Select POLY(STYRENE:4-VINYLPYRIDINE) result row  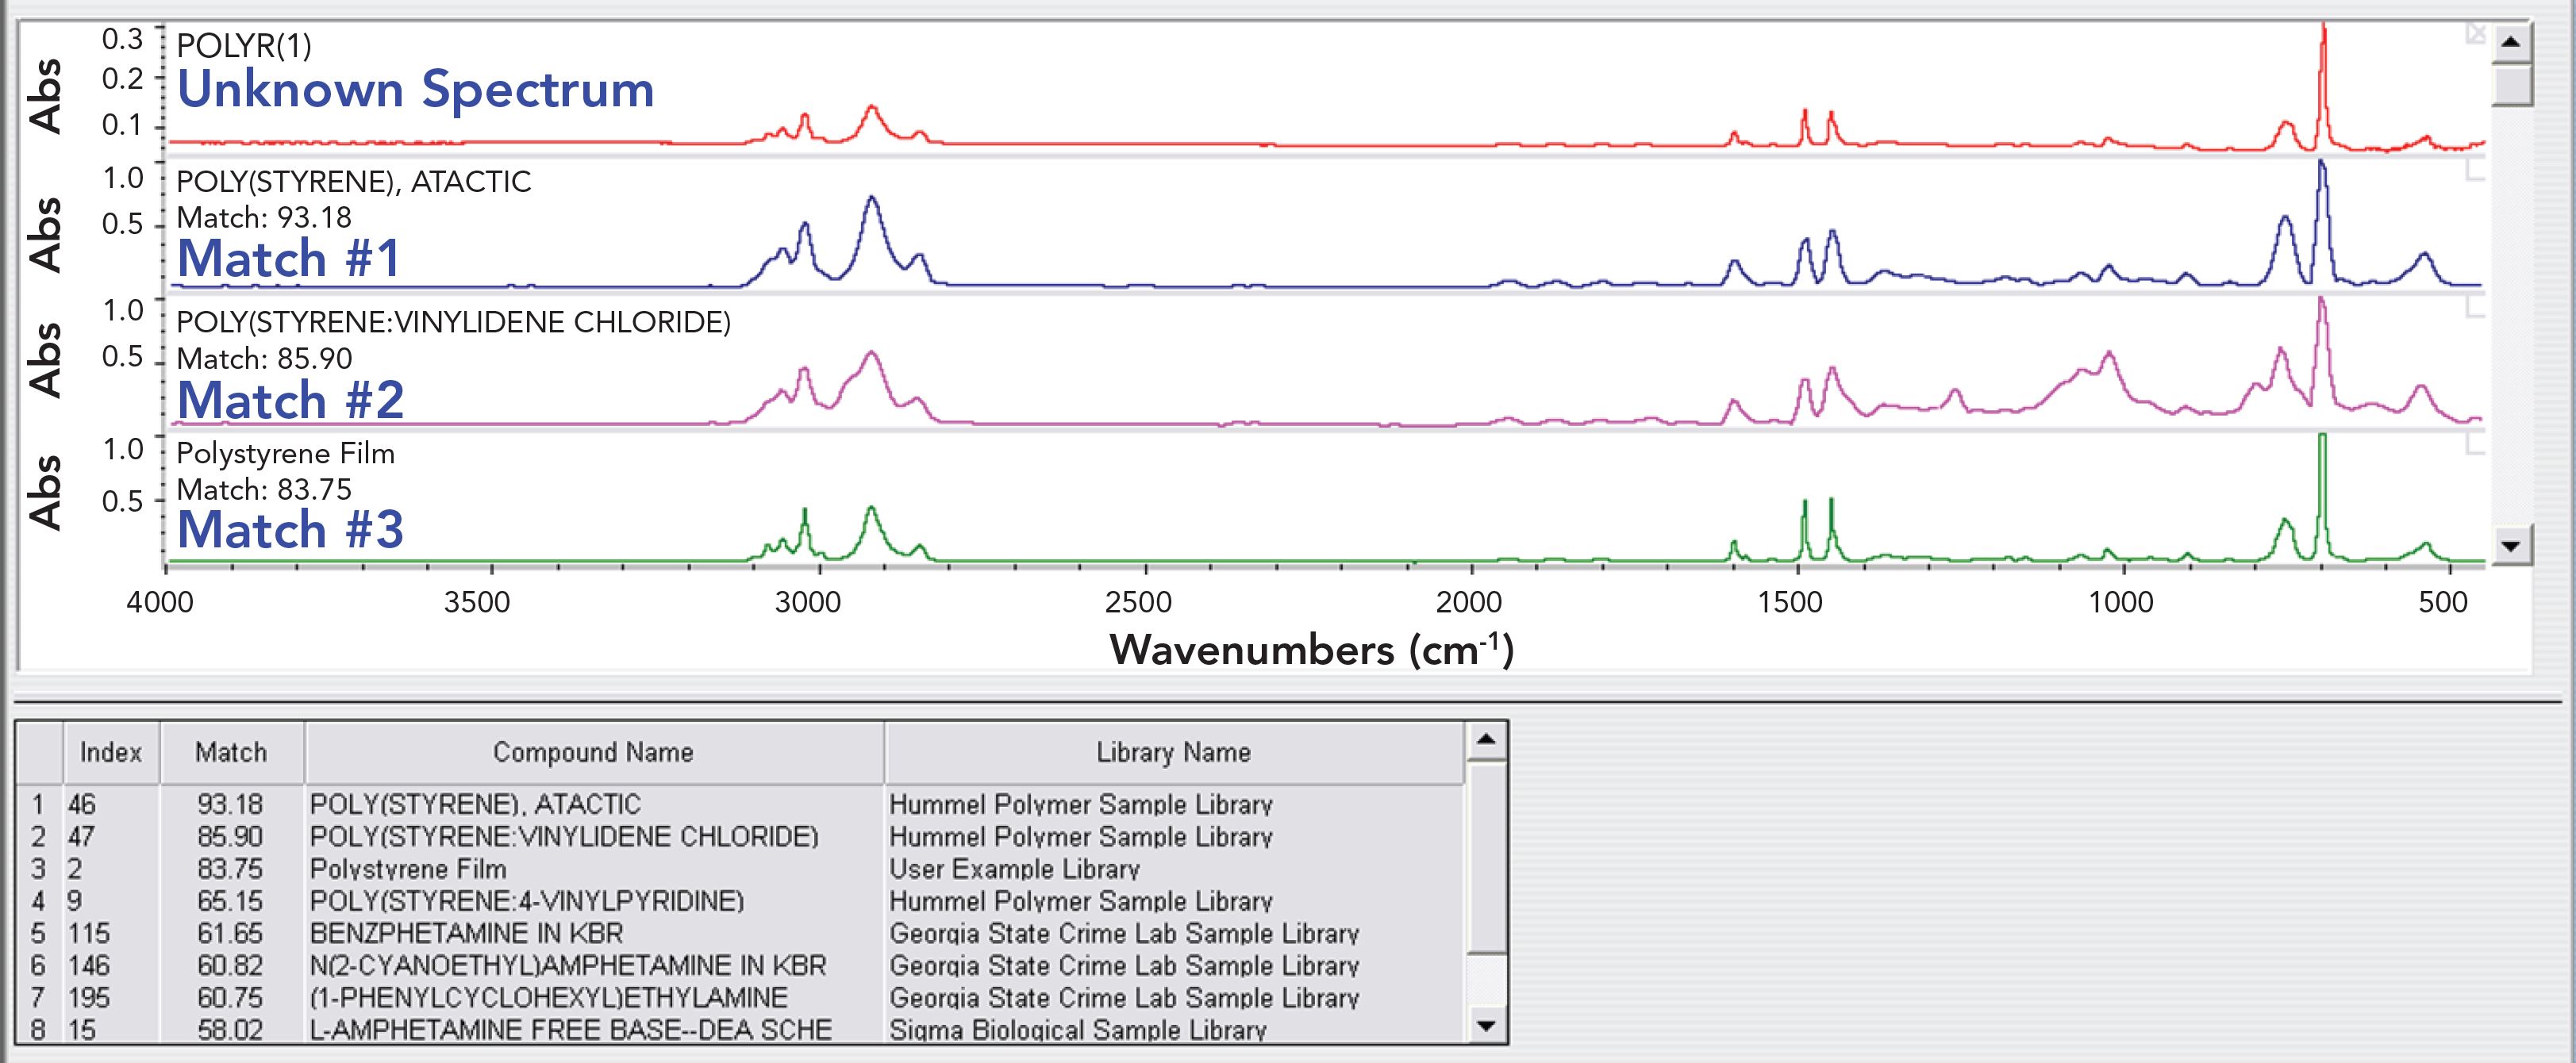click(526, 901)
